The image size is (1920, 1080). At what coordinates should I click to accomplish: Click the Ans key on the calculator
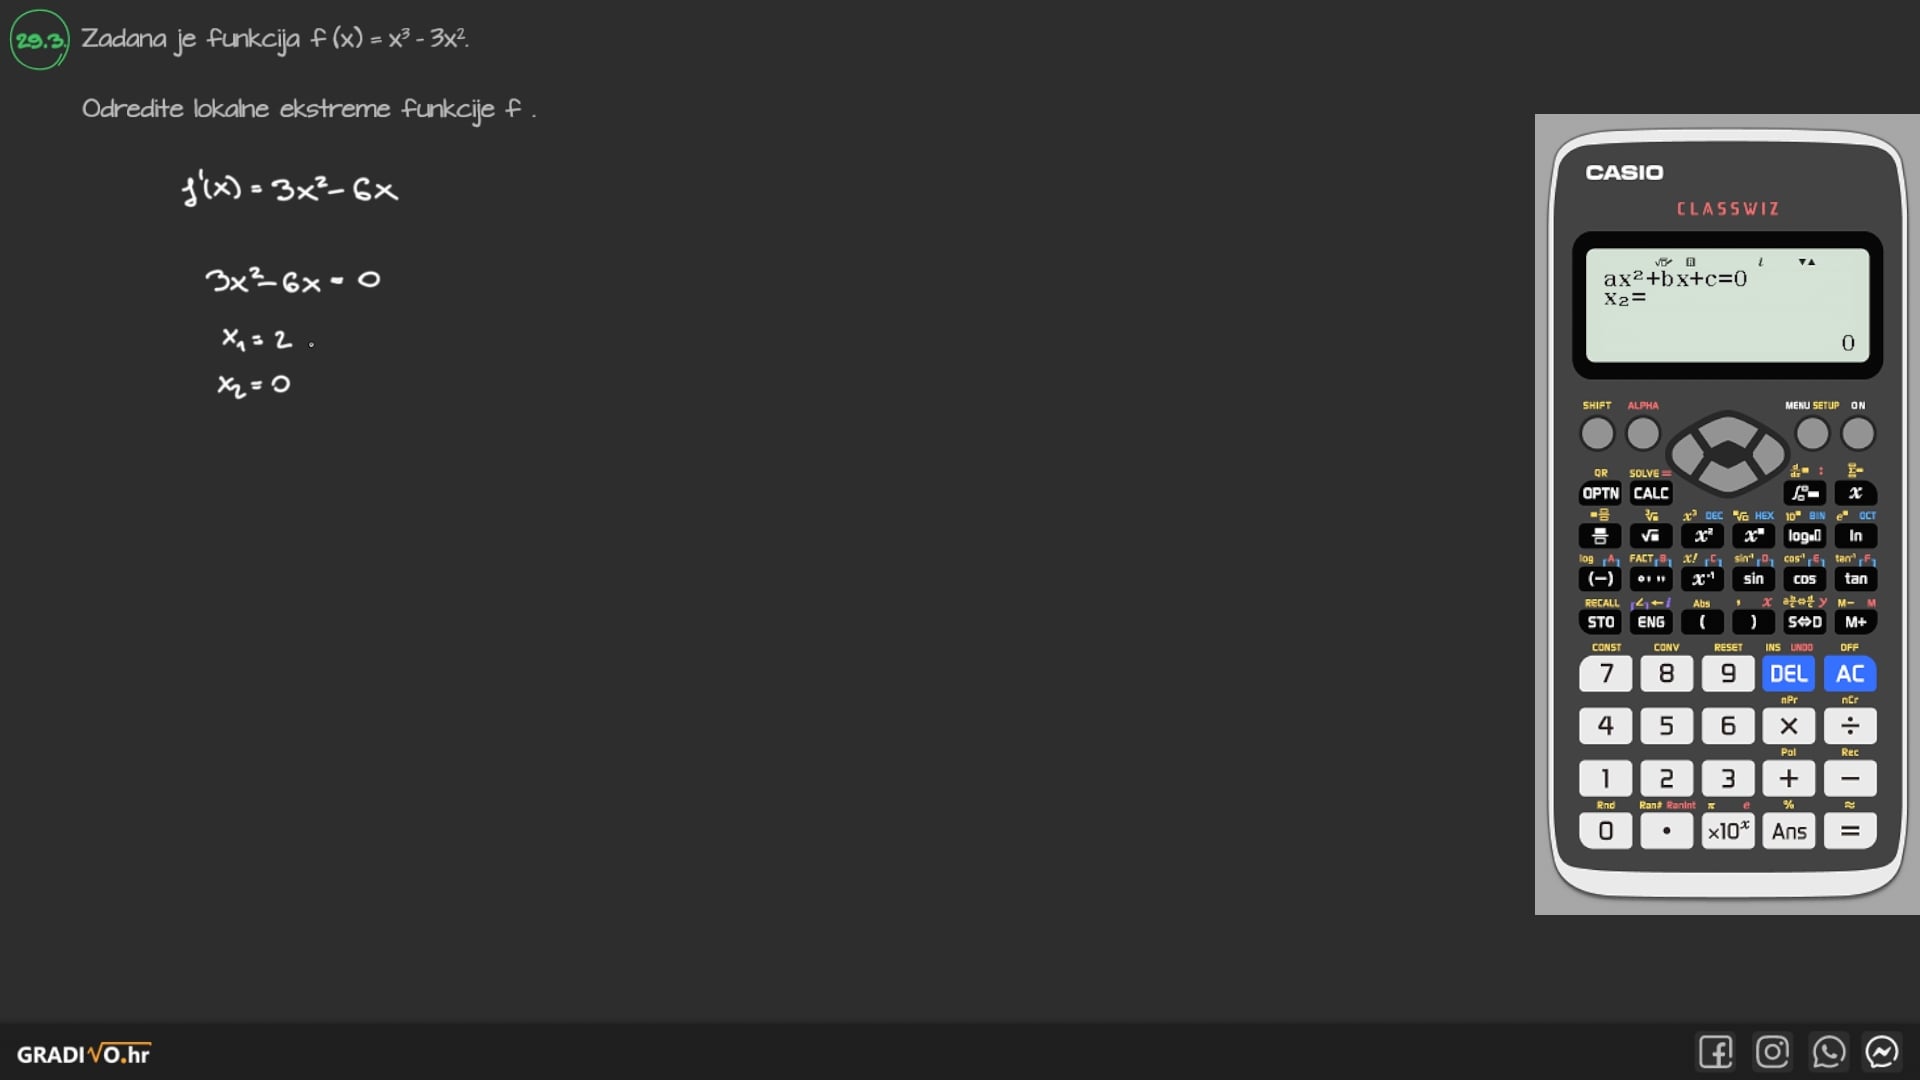pos(1789,831)
